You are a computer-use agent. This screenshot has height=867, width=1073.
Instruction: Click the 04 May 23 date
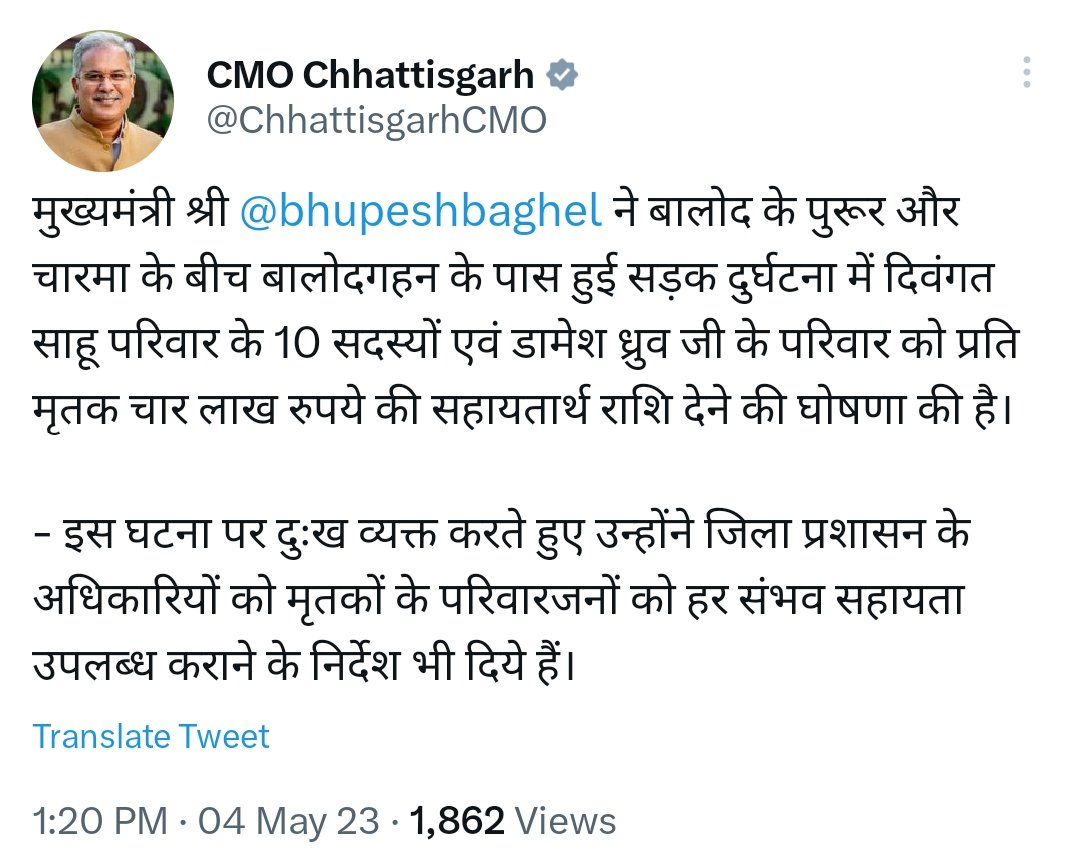click(289, 822)
